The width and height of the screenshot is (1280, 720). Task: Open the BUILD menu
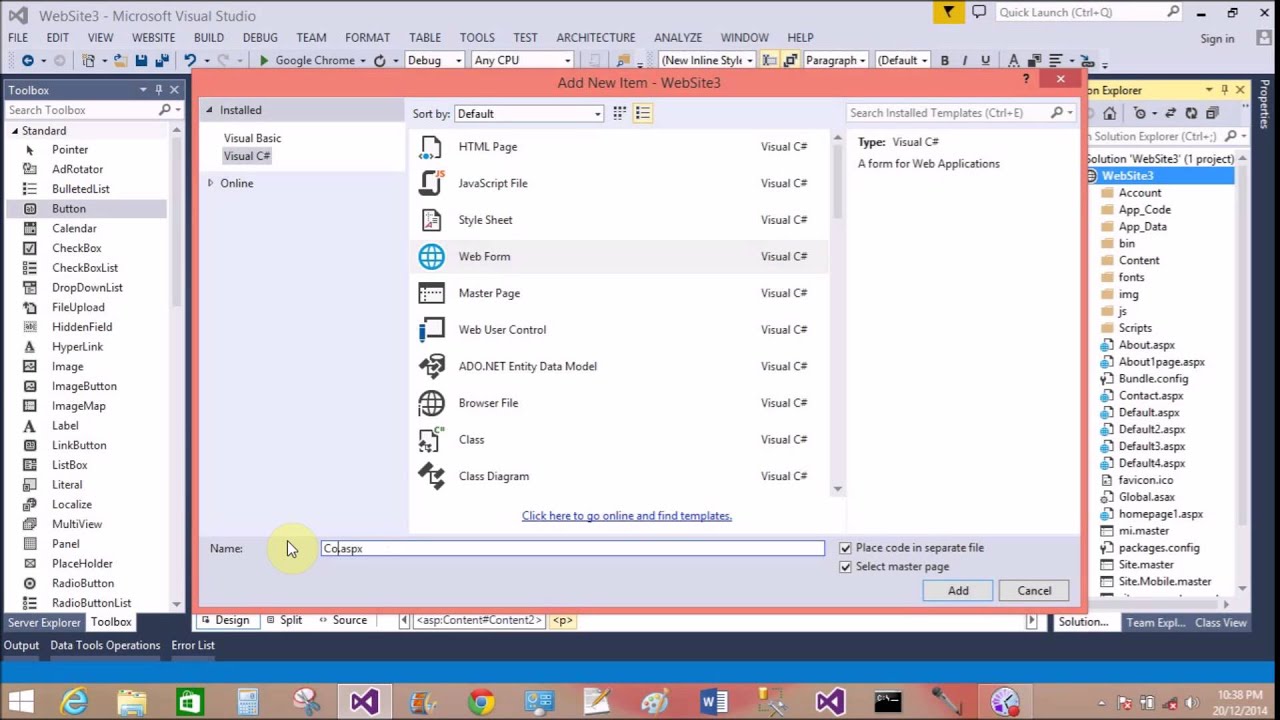[x=208, y=37]
